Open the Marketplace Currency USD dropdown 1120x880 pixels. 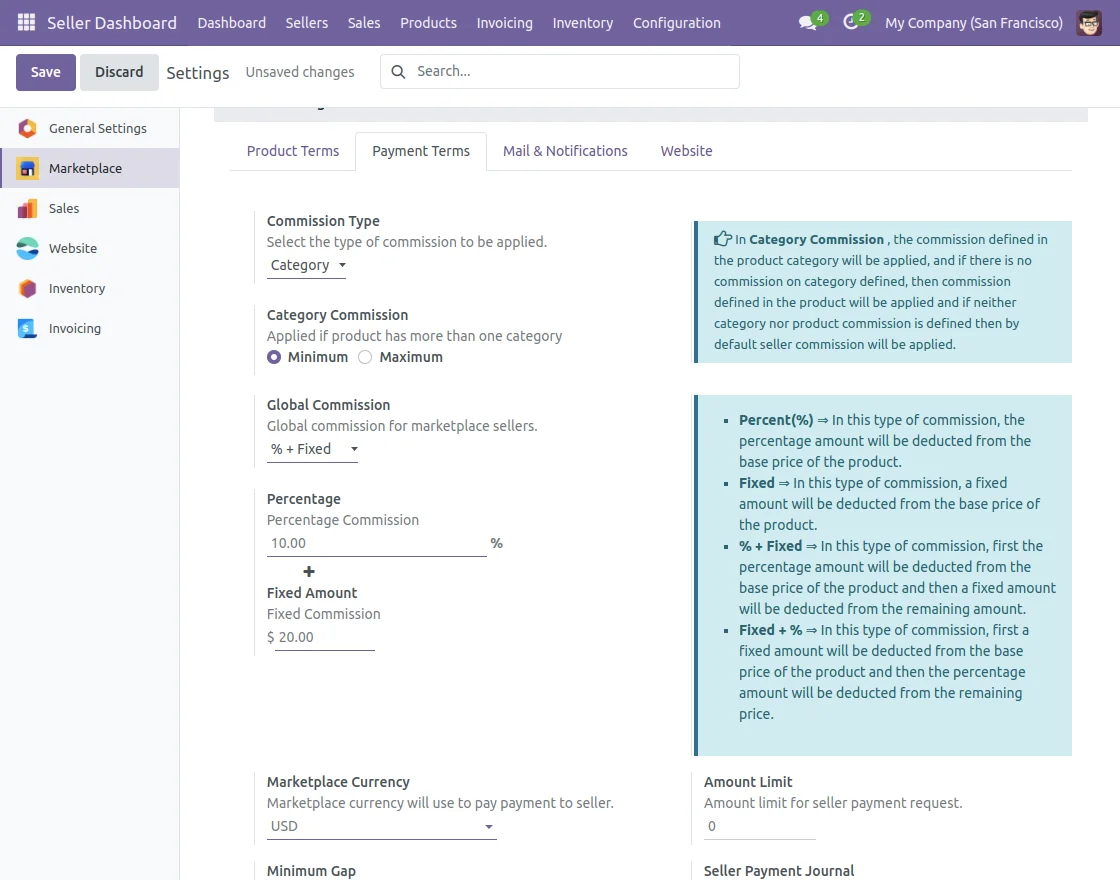pos(381,827)
